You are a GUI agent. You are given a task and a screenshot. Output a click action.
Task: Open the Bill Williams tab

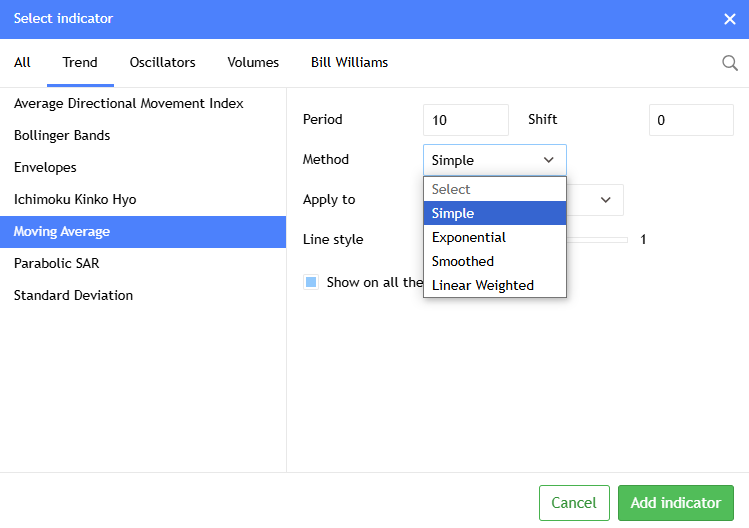[349, 63]
